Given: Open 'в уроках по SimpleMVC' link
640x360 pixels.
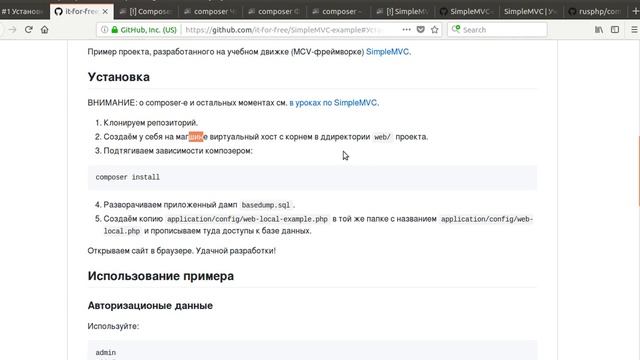Looking at the screenshot, I should point(333,103).
